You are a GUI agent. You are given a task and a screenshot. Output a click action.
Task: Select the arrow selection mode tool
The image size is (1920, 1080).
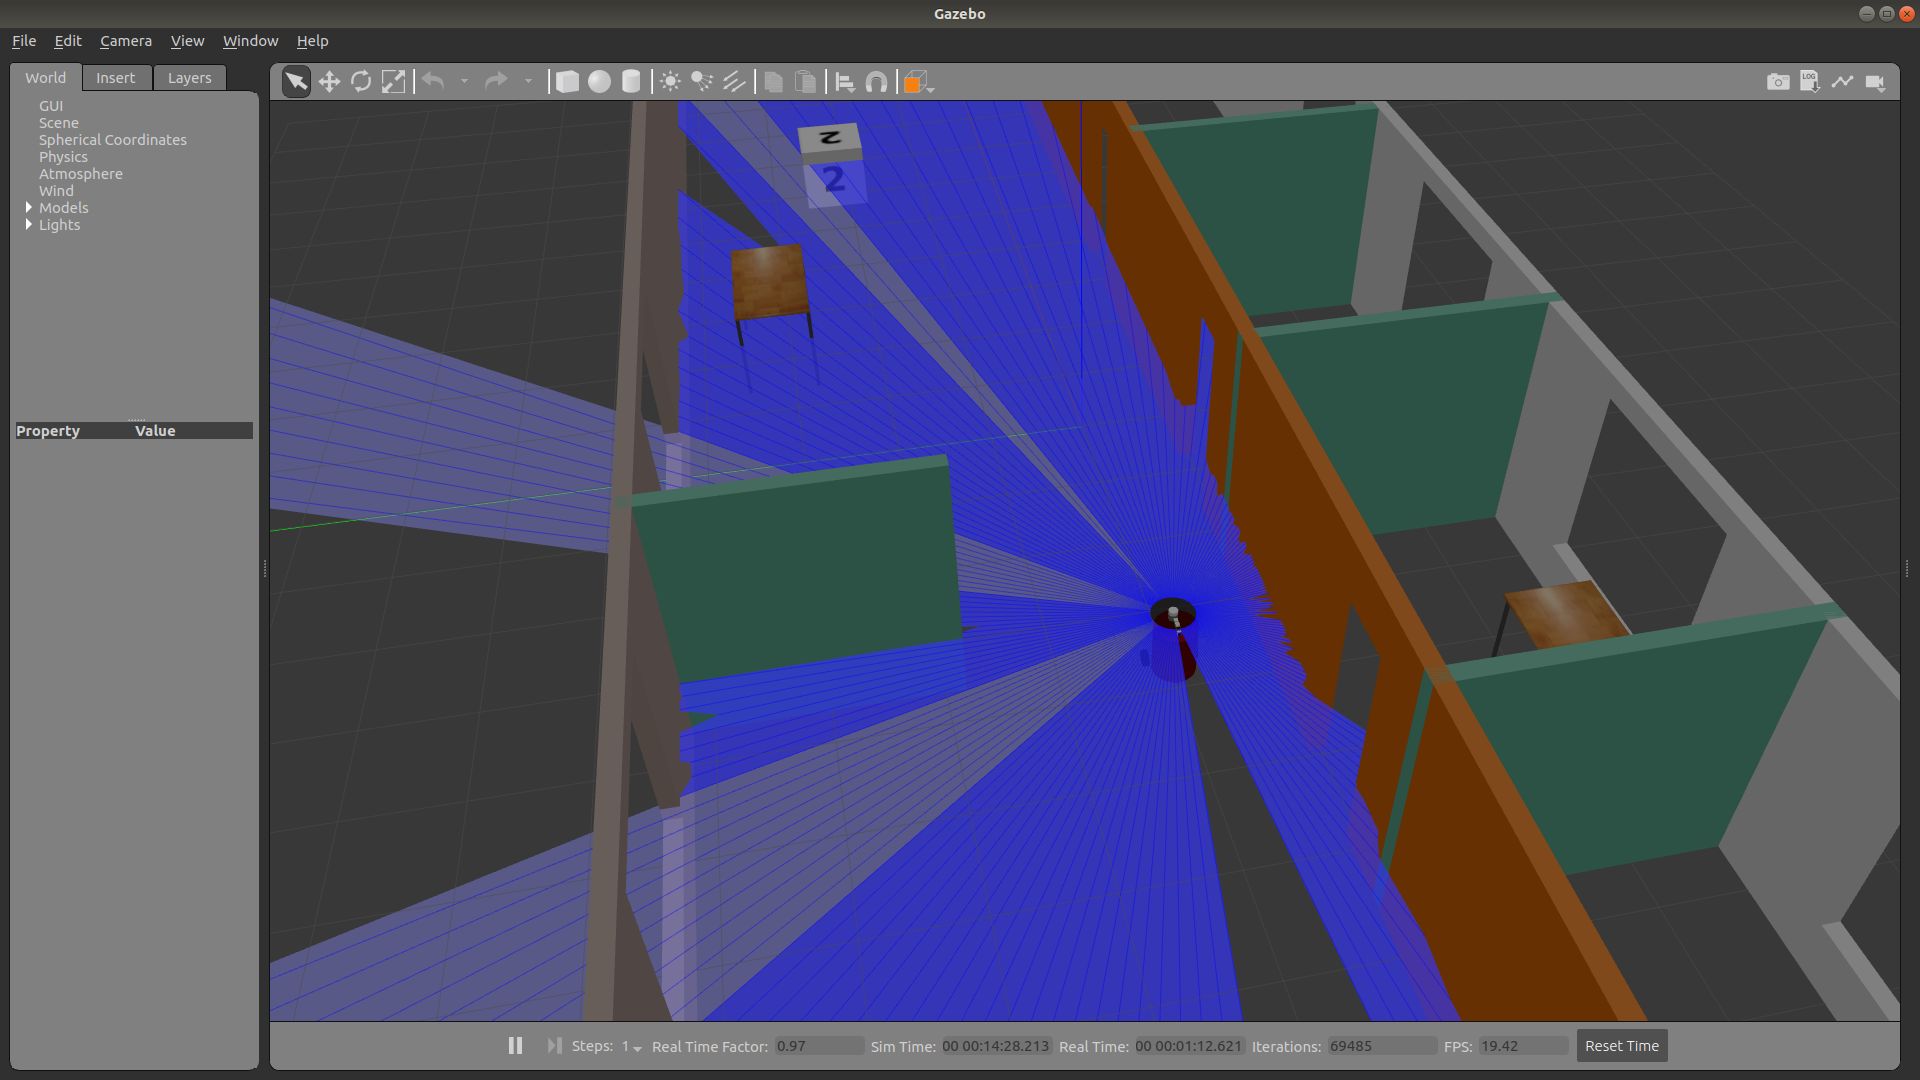tap(296, 82)
